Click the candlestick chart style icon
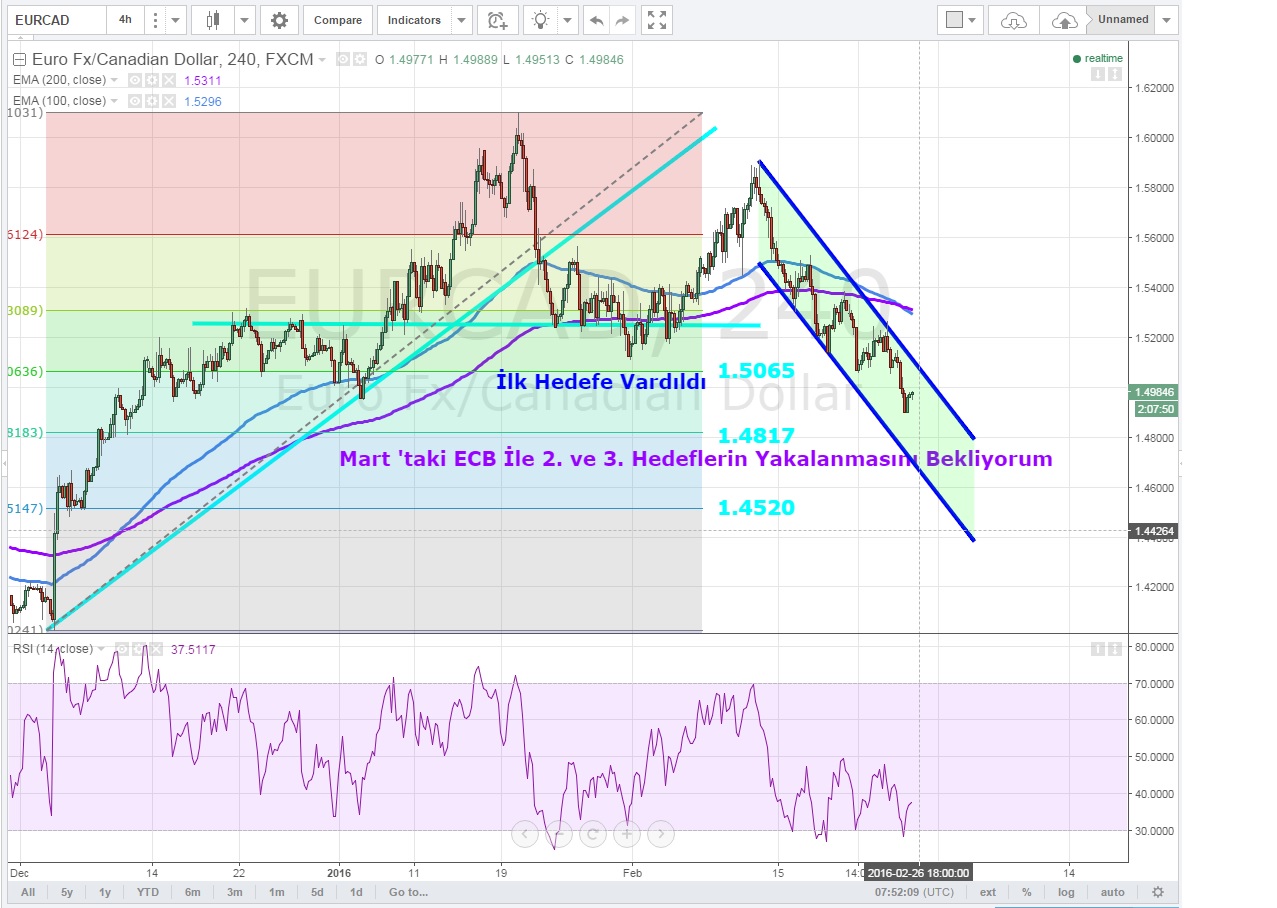 click(211, 20)
